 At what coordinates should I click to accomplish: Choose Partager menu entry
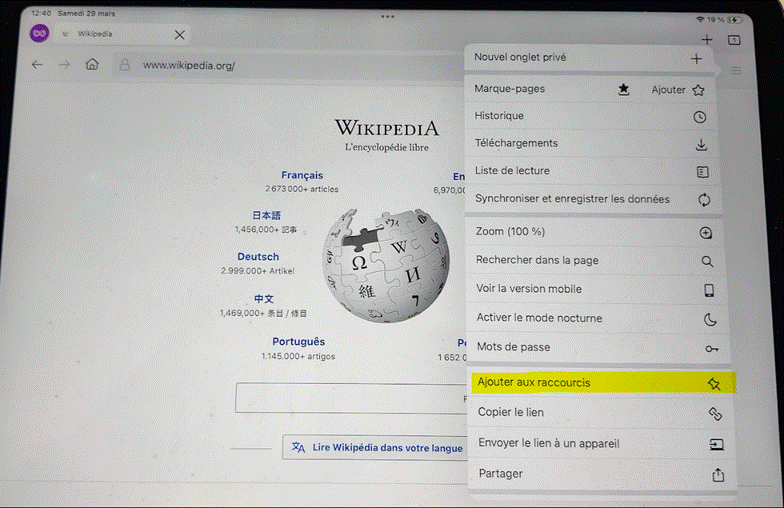[x=603, y=474]
